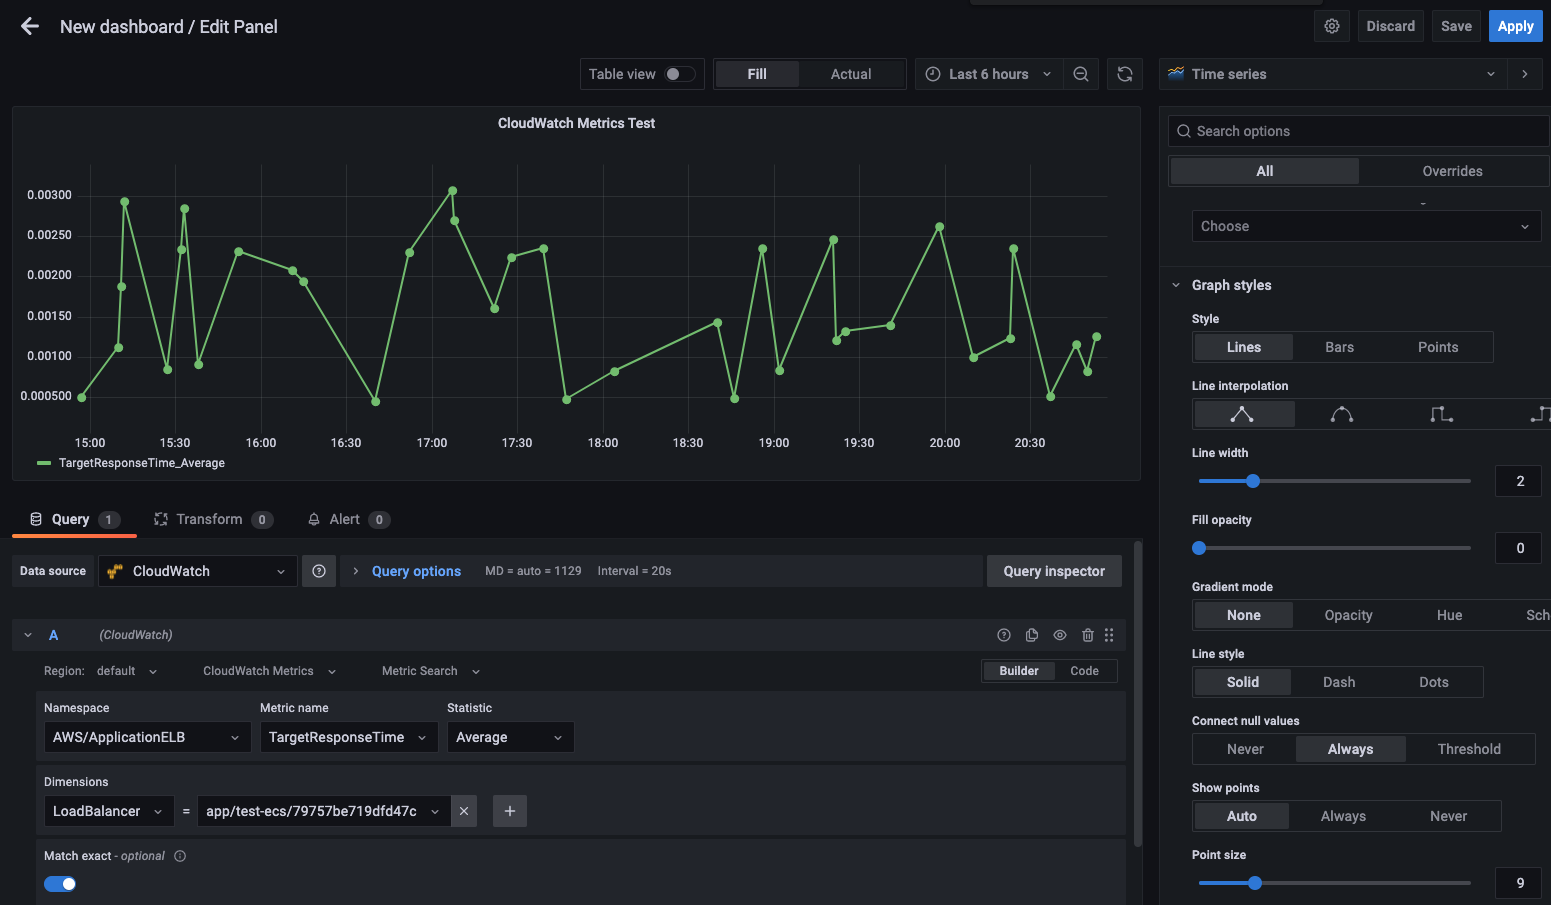1551x905 pixels.
Task: Open Metric Search dropdown
Action: [430, 671]
